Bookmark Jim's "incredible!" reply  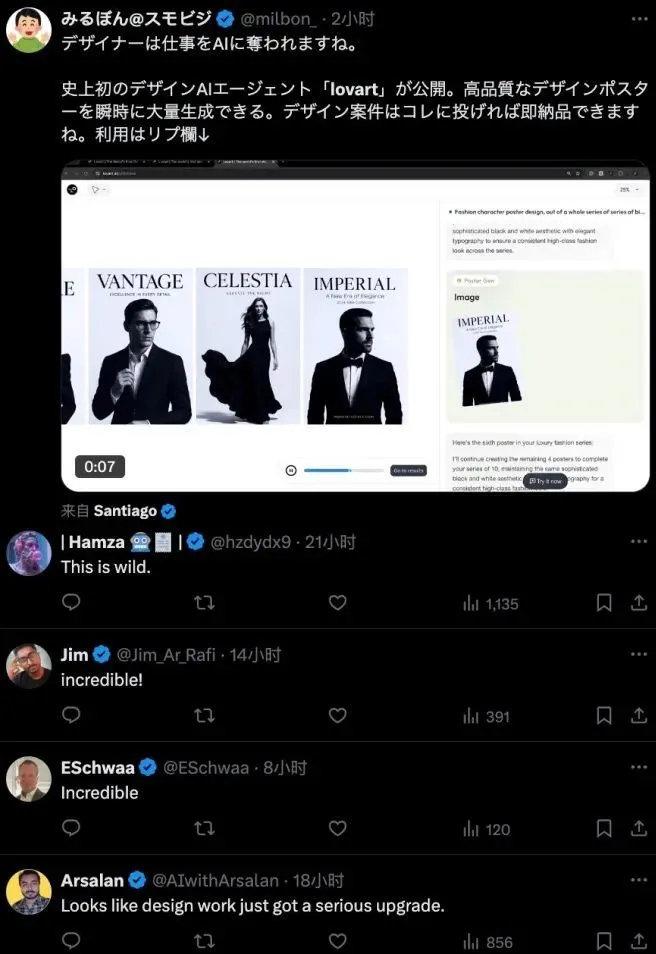[x=604, y=716]
